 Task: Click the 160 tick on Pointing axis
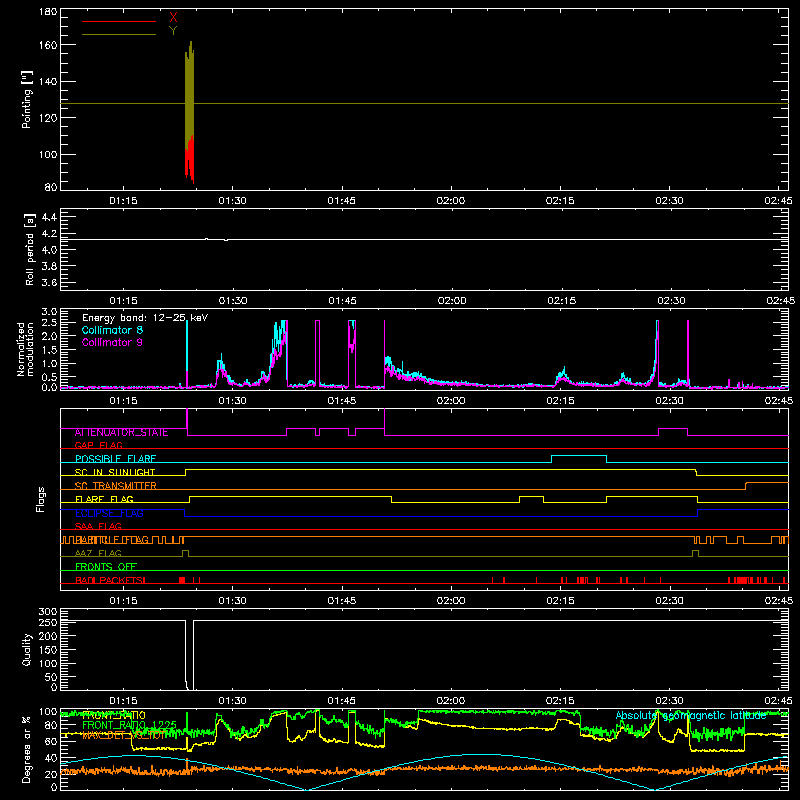click(x=48, y=45)
